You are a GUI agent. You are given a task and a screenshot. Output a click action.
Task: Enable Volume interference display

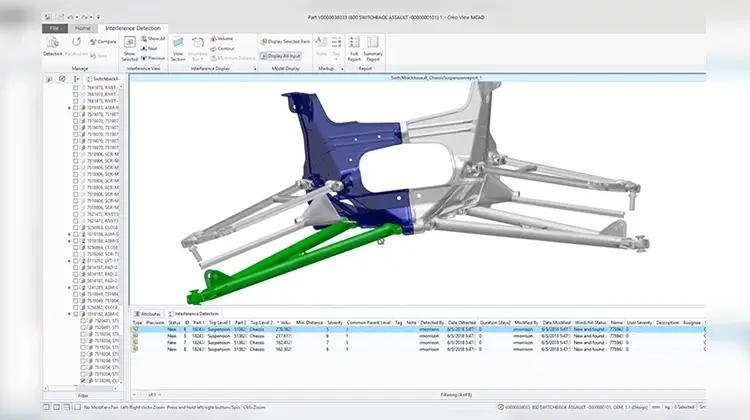click(222, 38)
